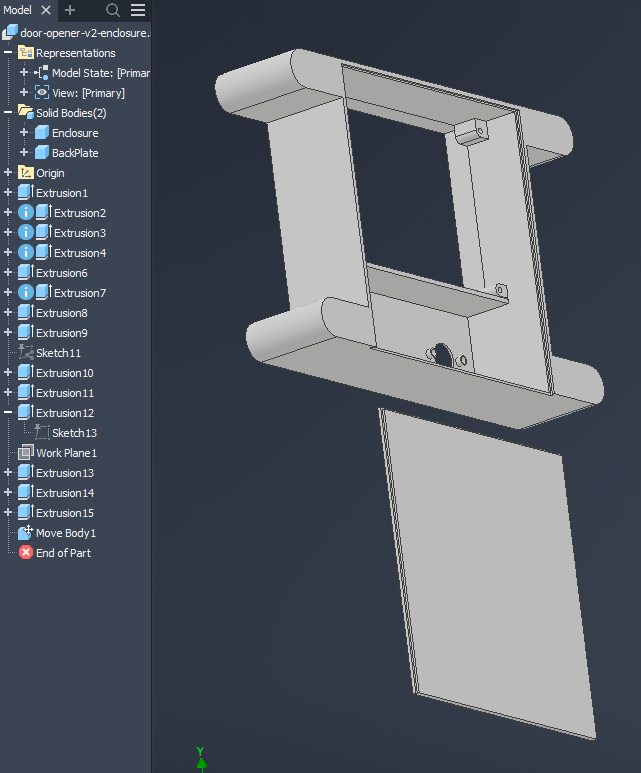Expand the View: [Primary] node
Image resolution: width=641 pixels, height=773 pixels.
tap(24, 92)
